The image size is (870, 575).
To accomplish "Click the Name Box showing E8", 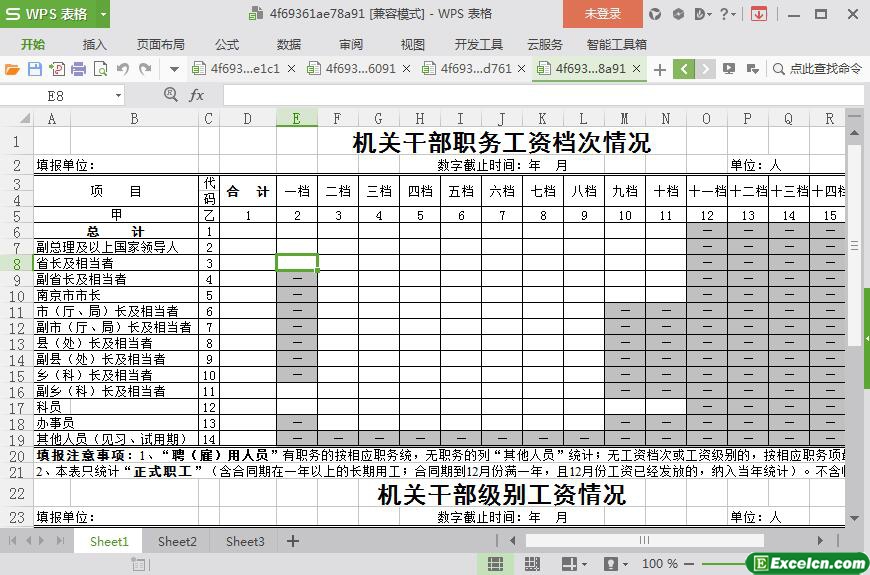I will (55, 96).
